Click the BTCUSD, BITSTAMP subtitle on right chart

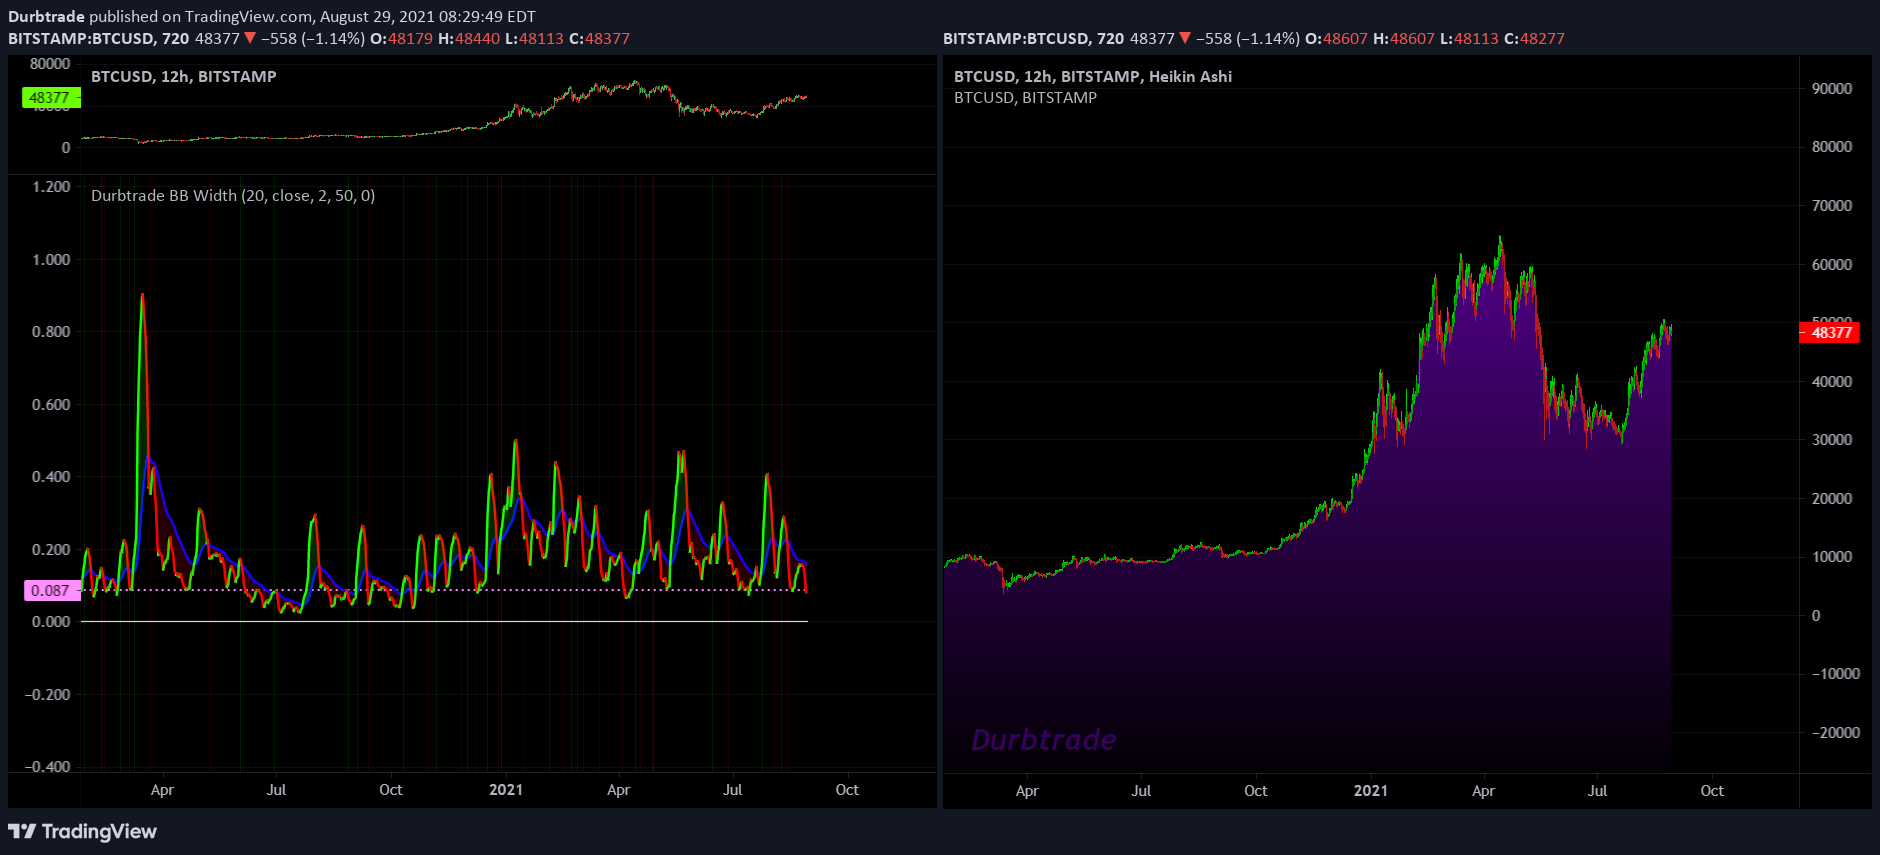click(1025, 97)
